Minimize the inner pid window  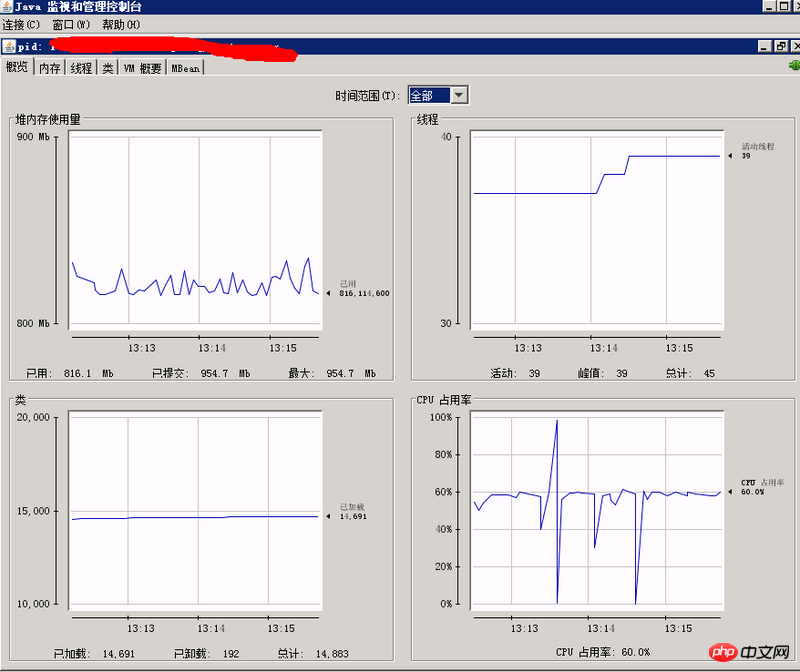[764, 46]
